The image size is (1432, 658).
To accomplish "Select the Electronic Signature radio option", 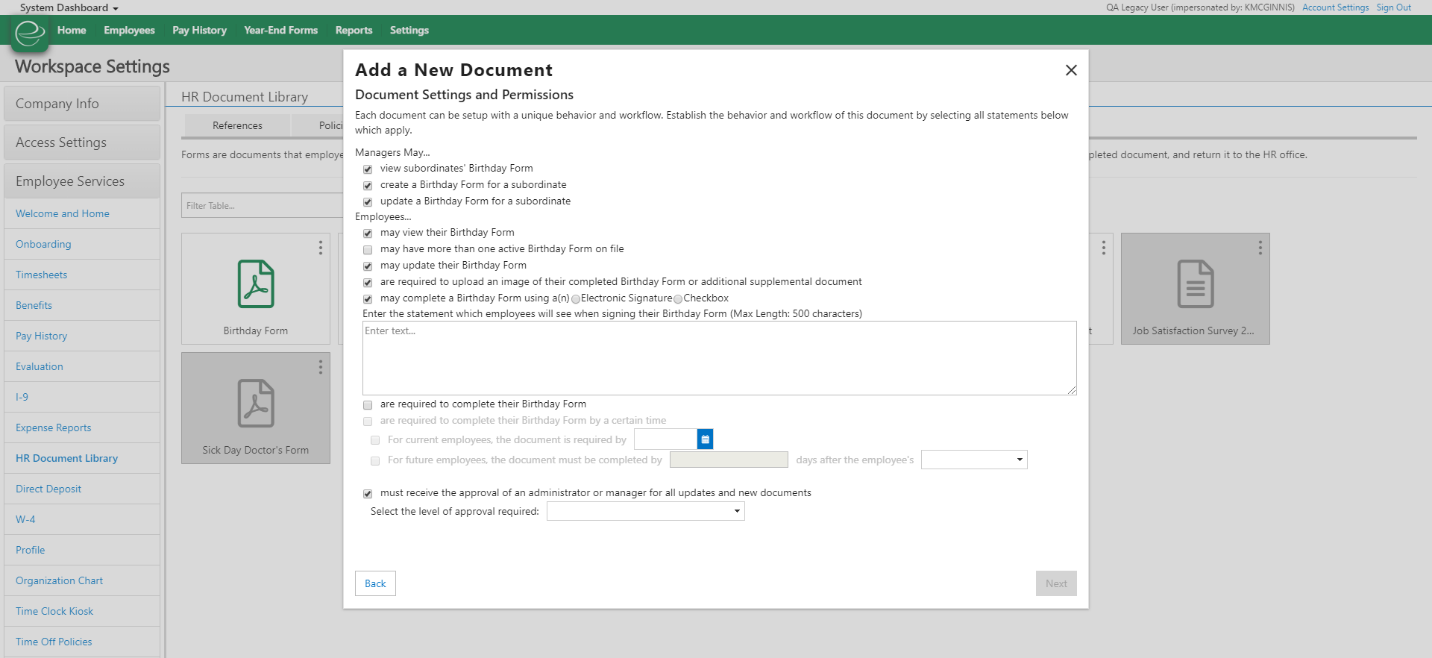I will (576, 299).
